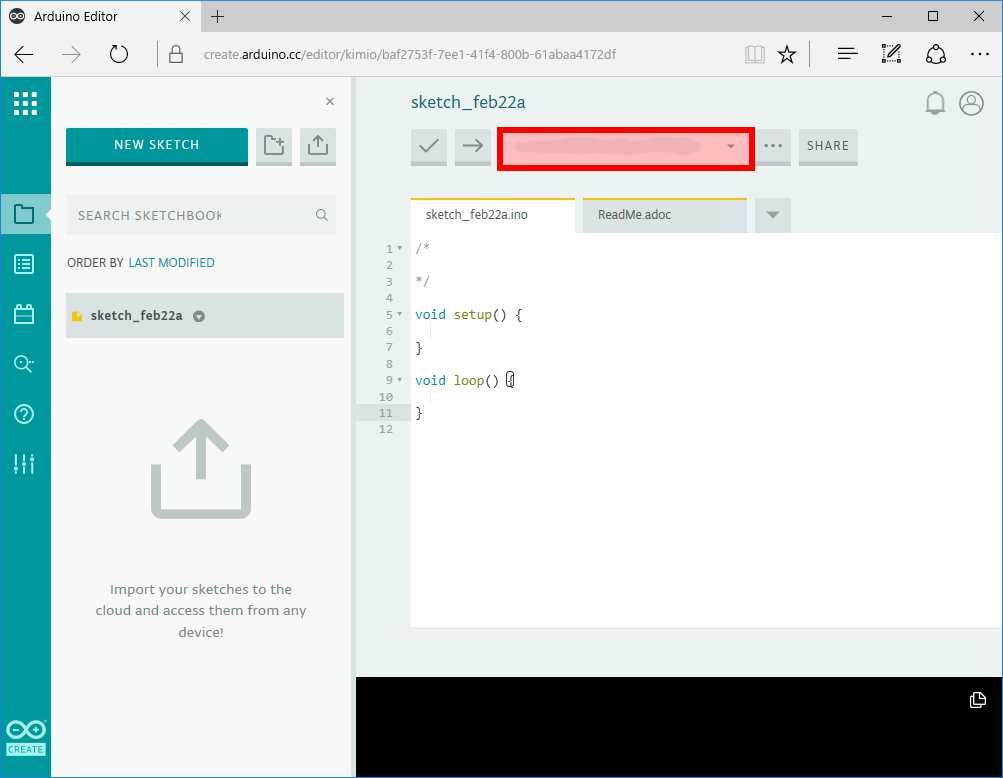Click the site security lock icon
Screen dimensions: 1003x778
point(176,54)
